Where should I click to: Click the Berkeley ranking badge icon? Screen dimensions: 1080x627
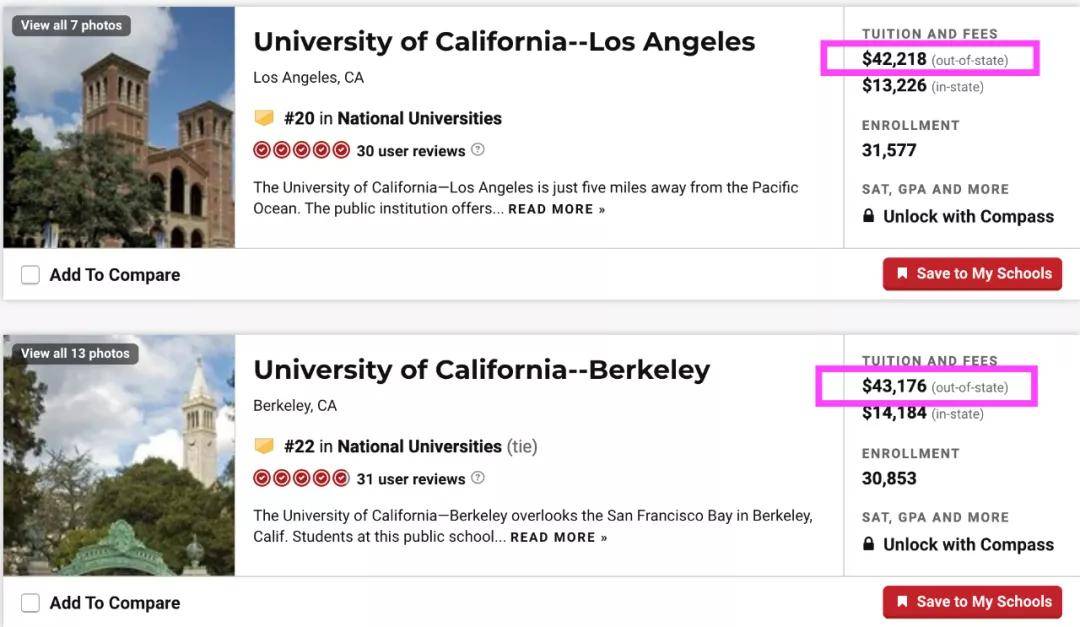[x=264, y=446]
